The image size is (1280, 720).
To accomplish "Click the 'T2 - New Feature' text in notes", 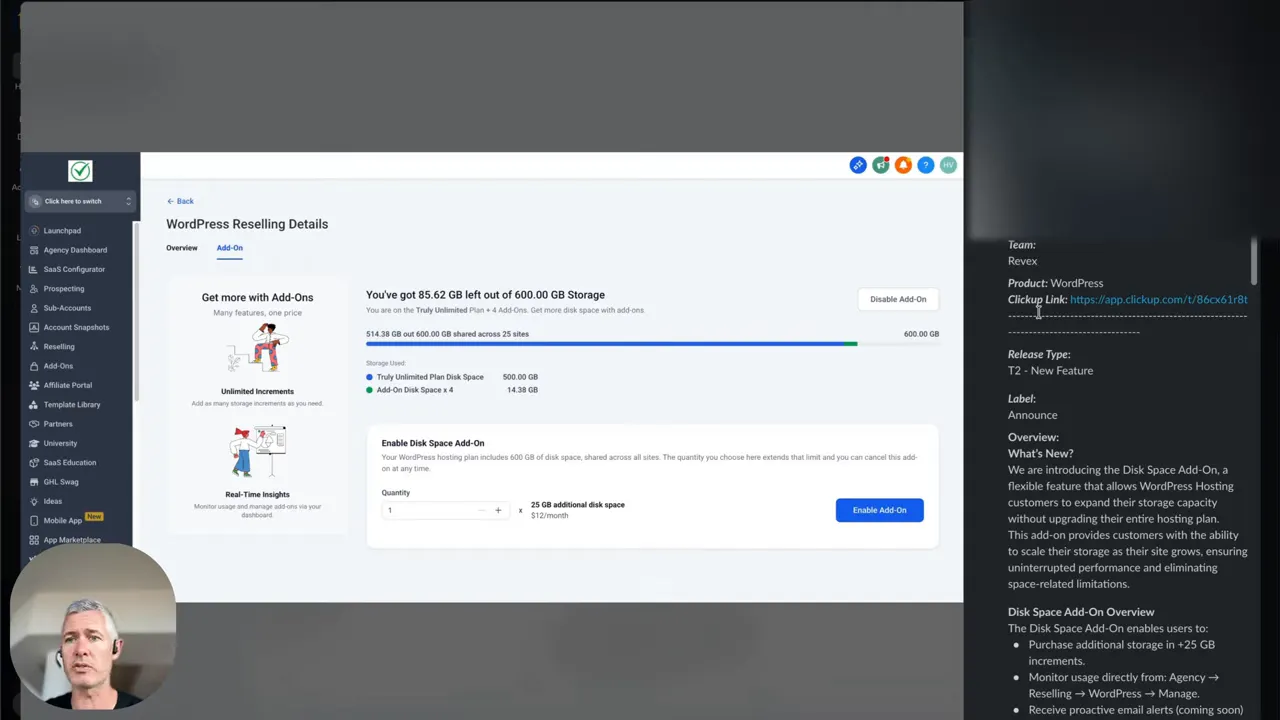I will 1050,371.
